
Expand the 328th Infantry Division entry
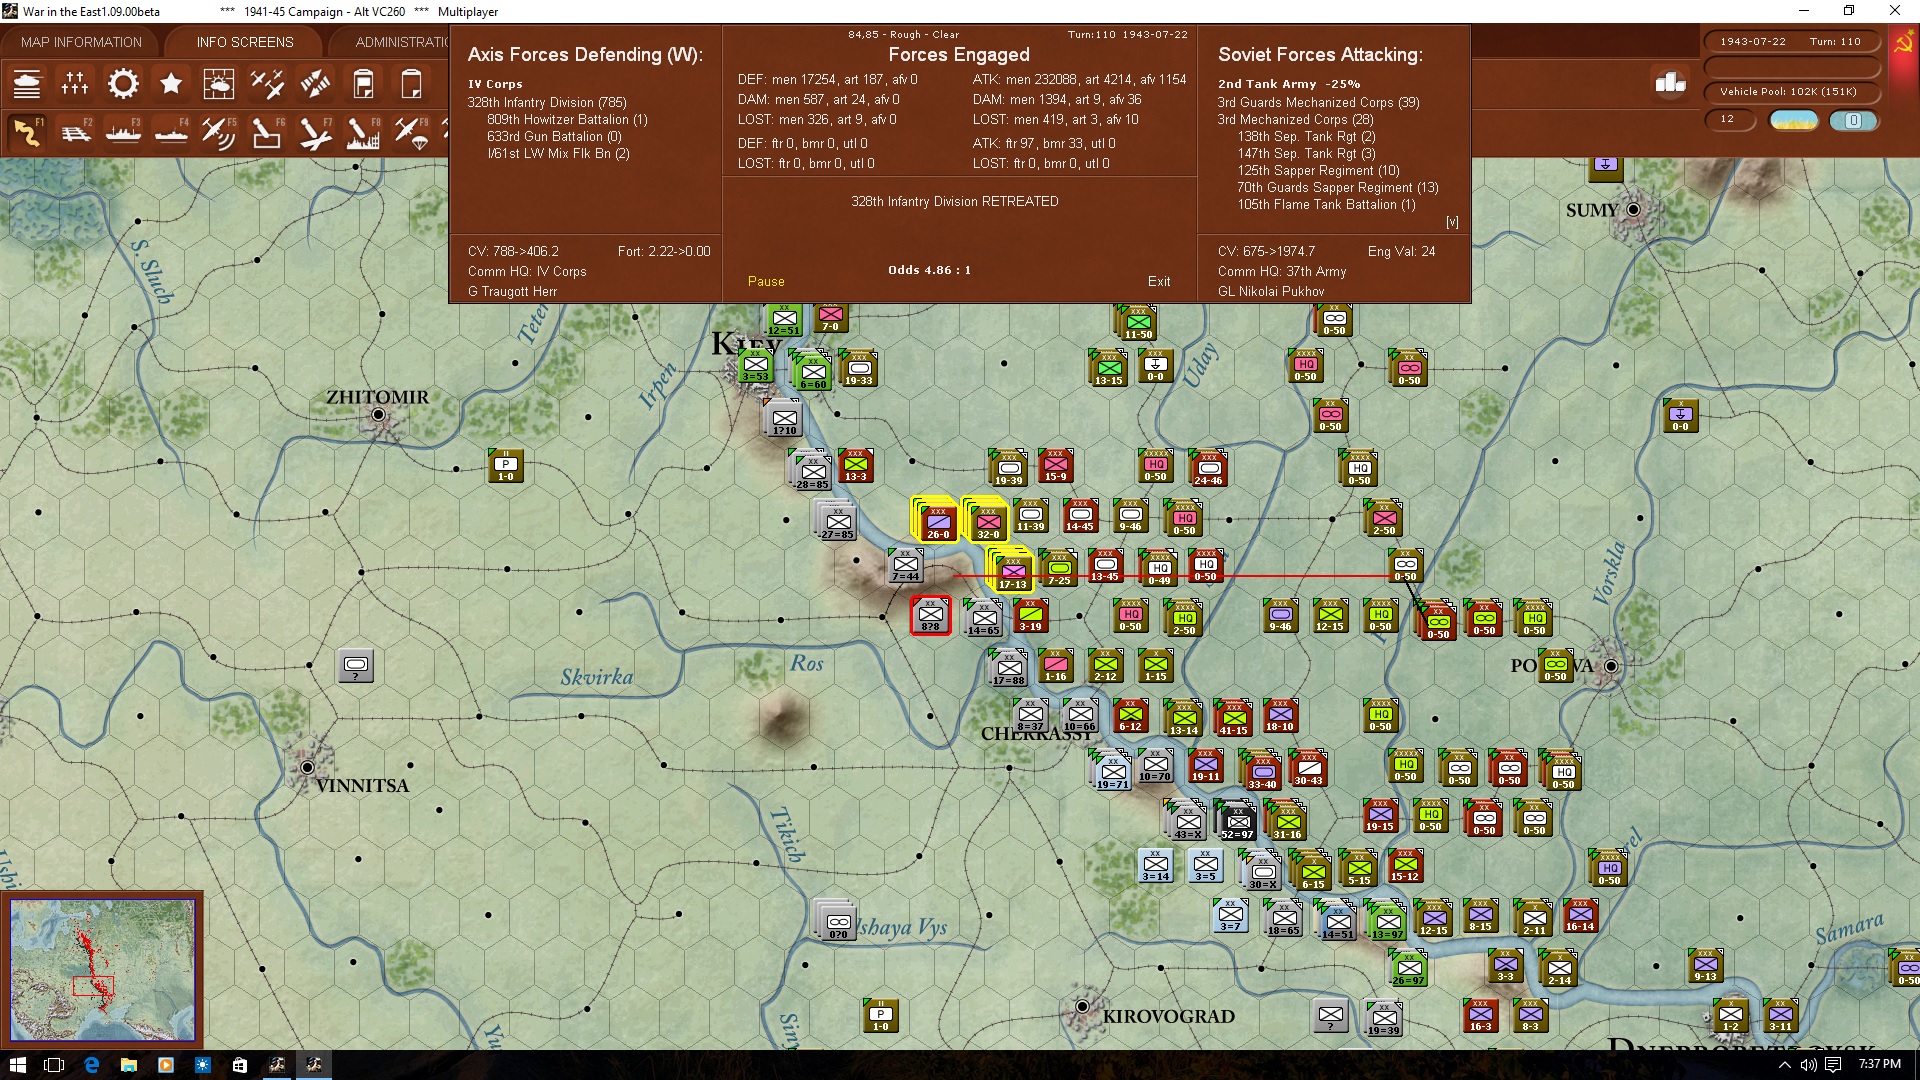coord(546,102)
